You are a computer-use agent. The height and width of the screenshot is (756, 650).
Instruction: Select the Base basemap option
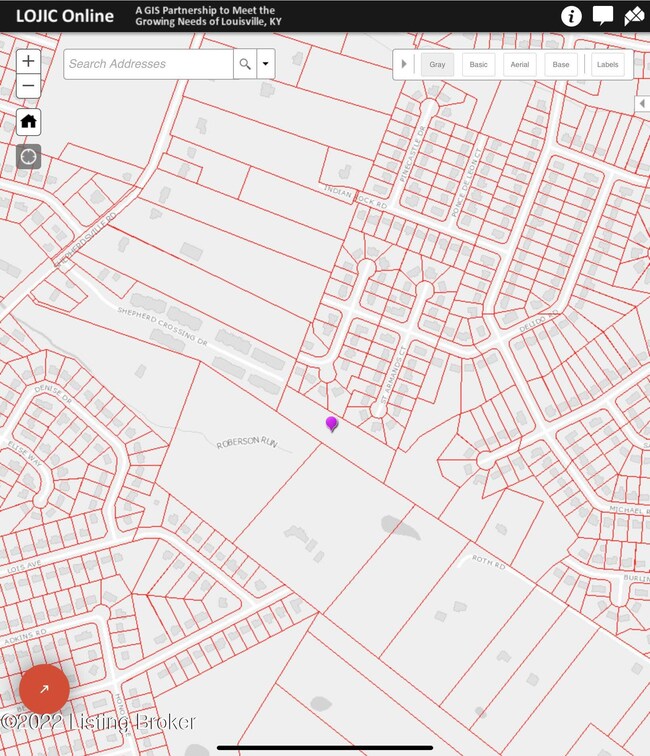[561, 65]
